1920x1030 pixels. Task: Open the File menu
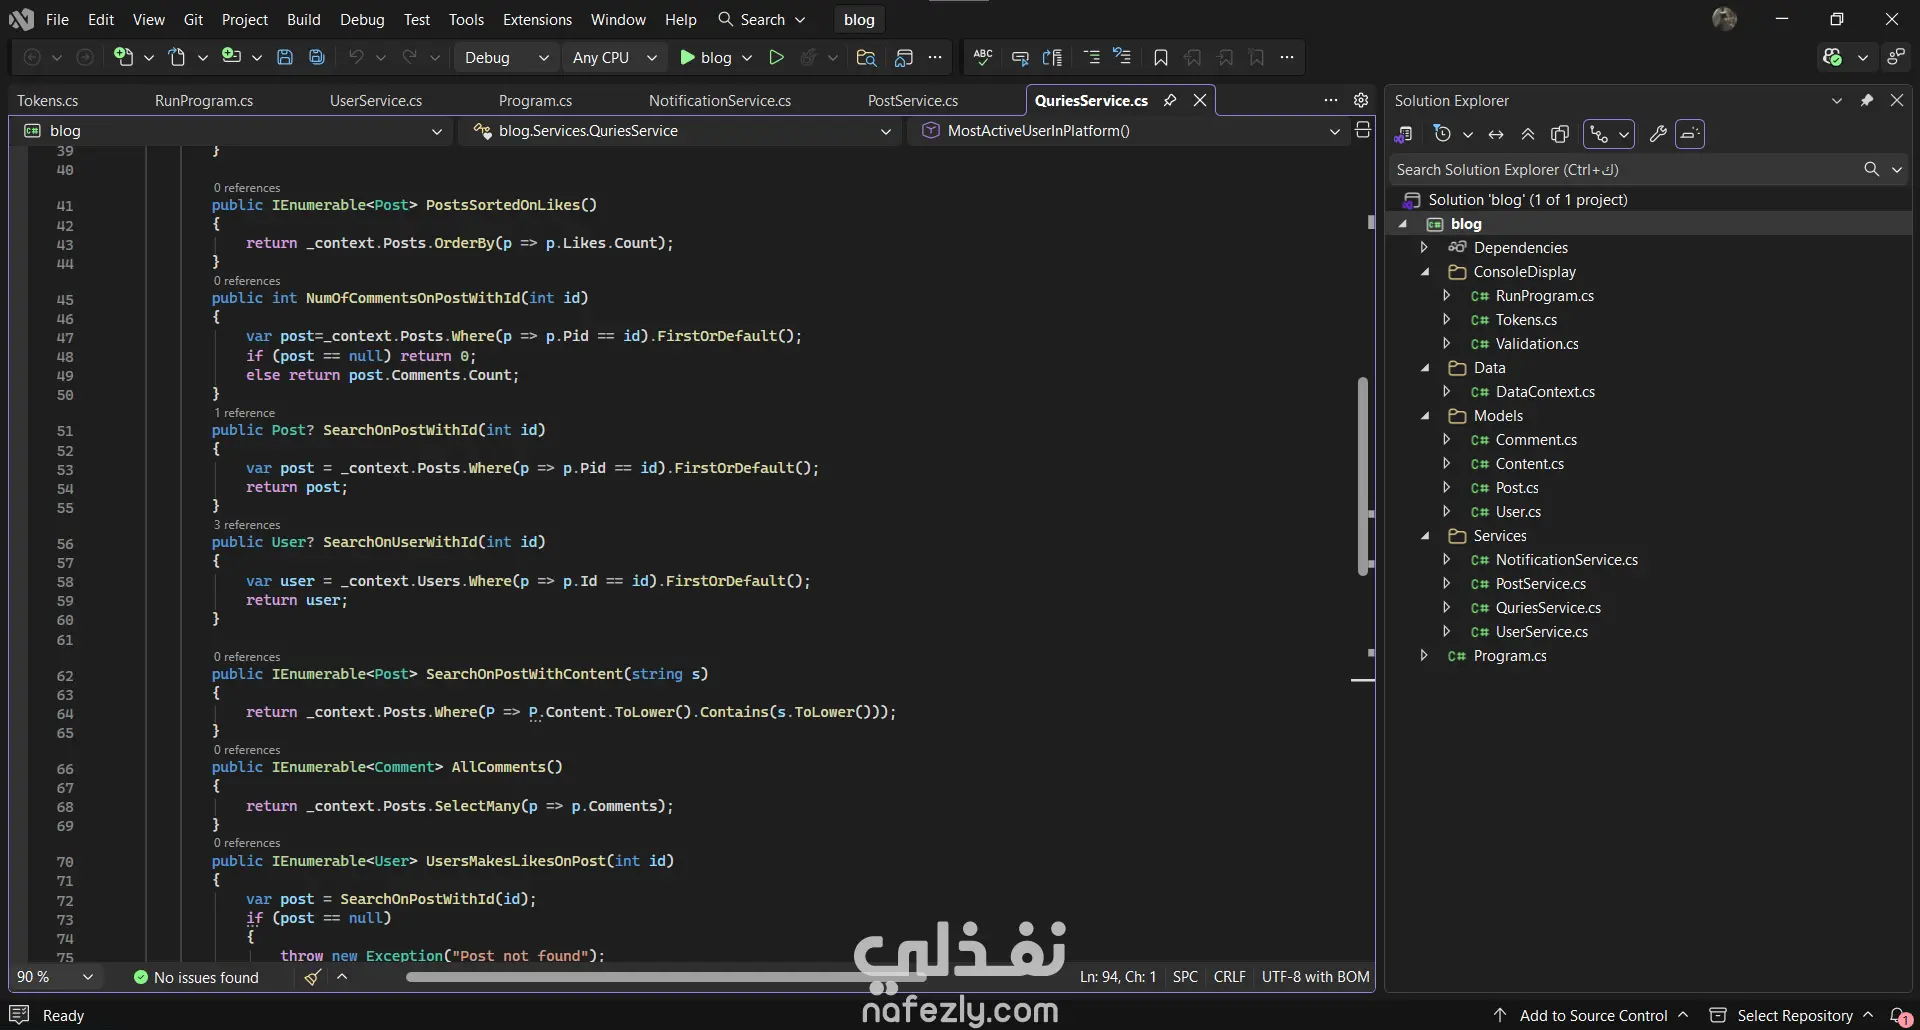pyautogui.click(x=57, y=19)
